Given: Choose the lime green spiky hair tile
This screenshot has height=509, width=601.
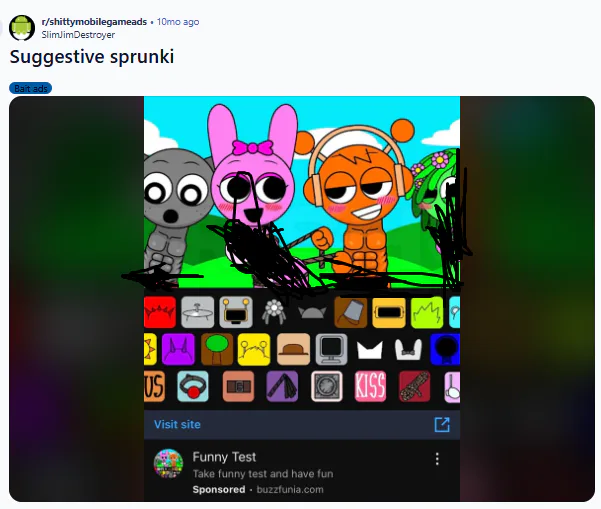Looking at the screenshot, I should (x=427, y=312).
